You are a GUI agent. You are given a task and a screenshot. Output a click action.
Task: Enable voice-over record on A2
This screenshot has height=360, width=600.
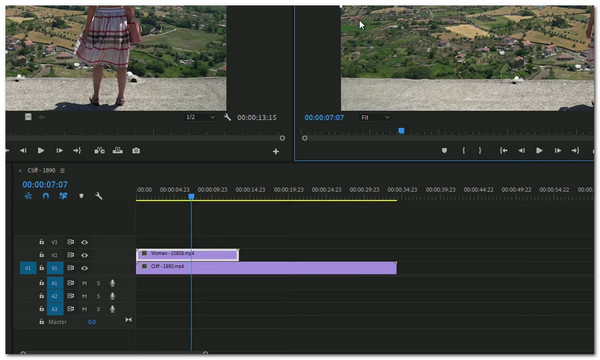pyautogui.click(x=112, y=296)
